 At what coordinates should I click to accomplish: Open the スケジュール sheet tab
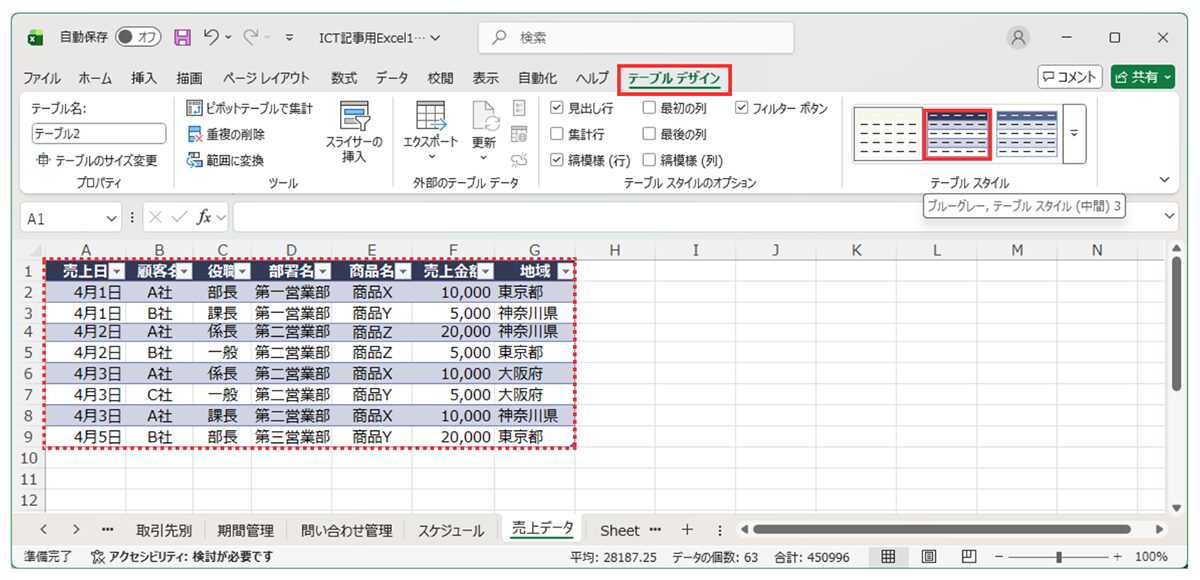click(x=452, y=530)
